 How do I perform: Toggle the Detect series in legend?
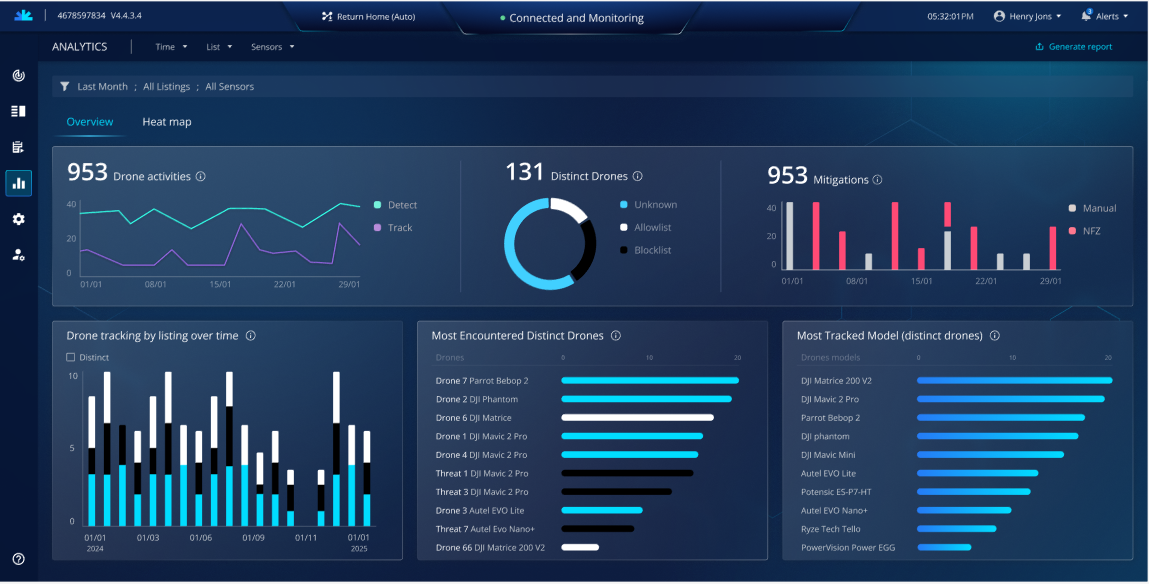[377, 205]
